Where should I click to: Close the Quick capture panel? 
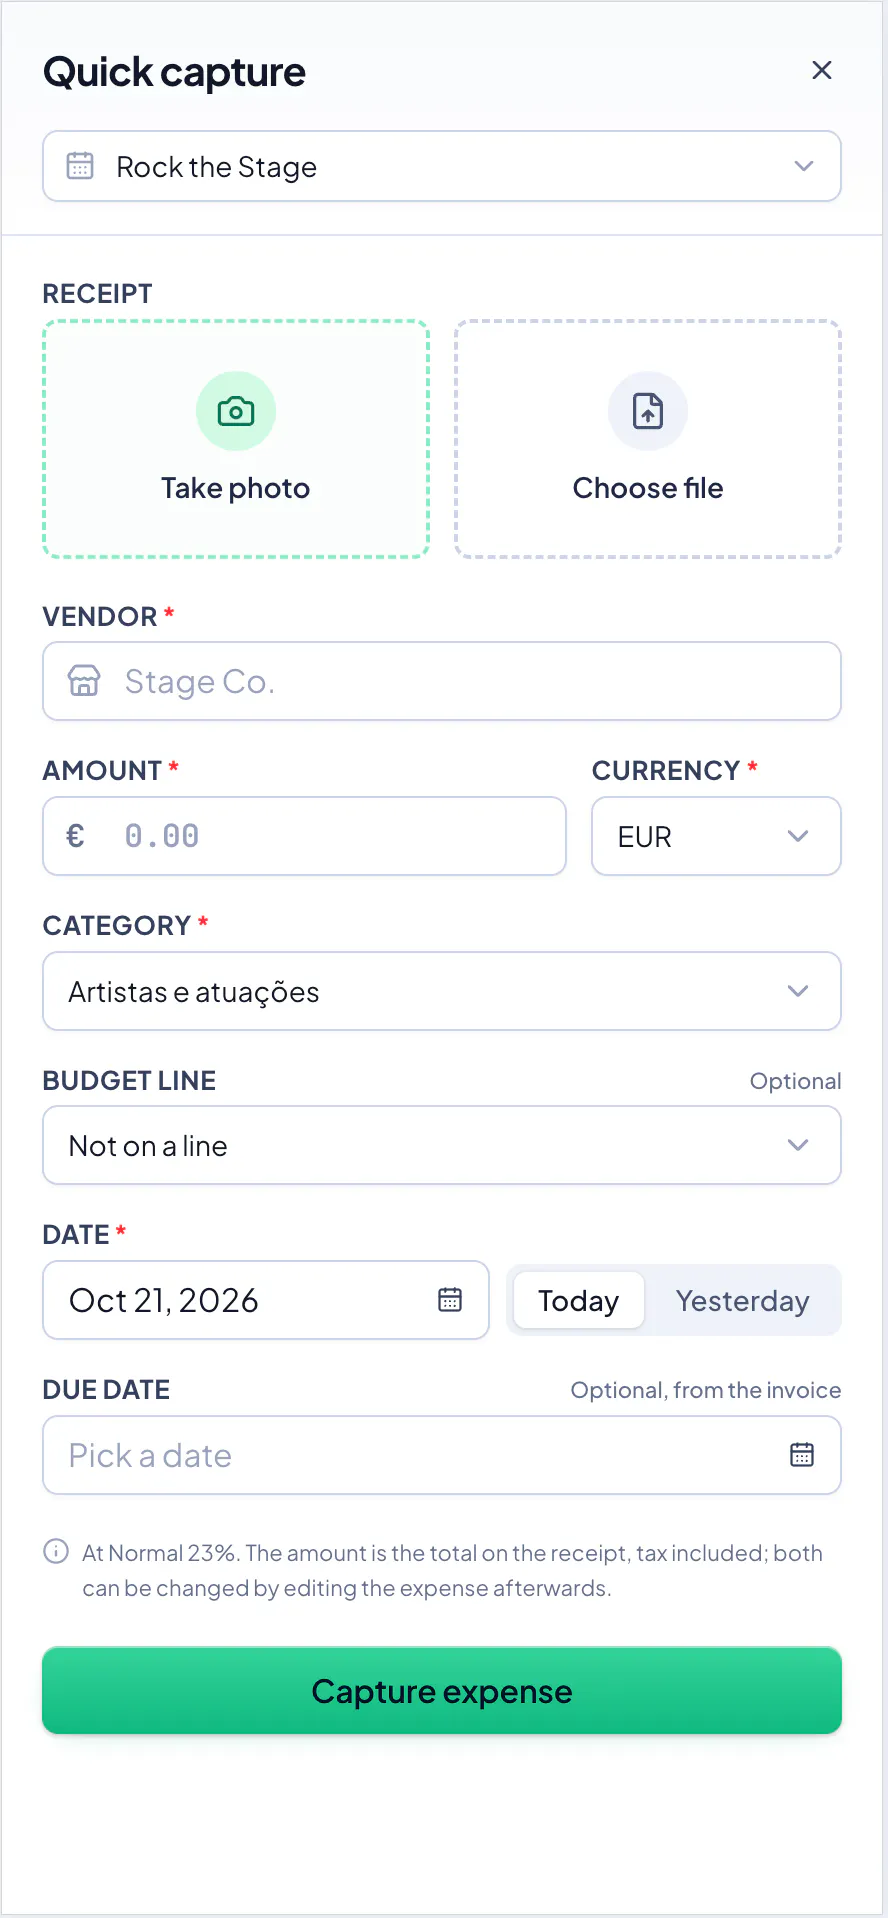click(x=822, y=70)
